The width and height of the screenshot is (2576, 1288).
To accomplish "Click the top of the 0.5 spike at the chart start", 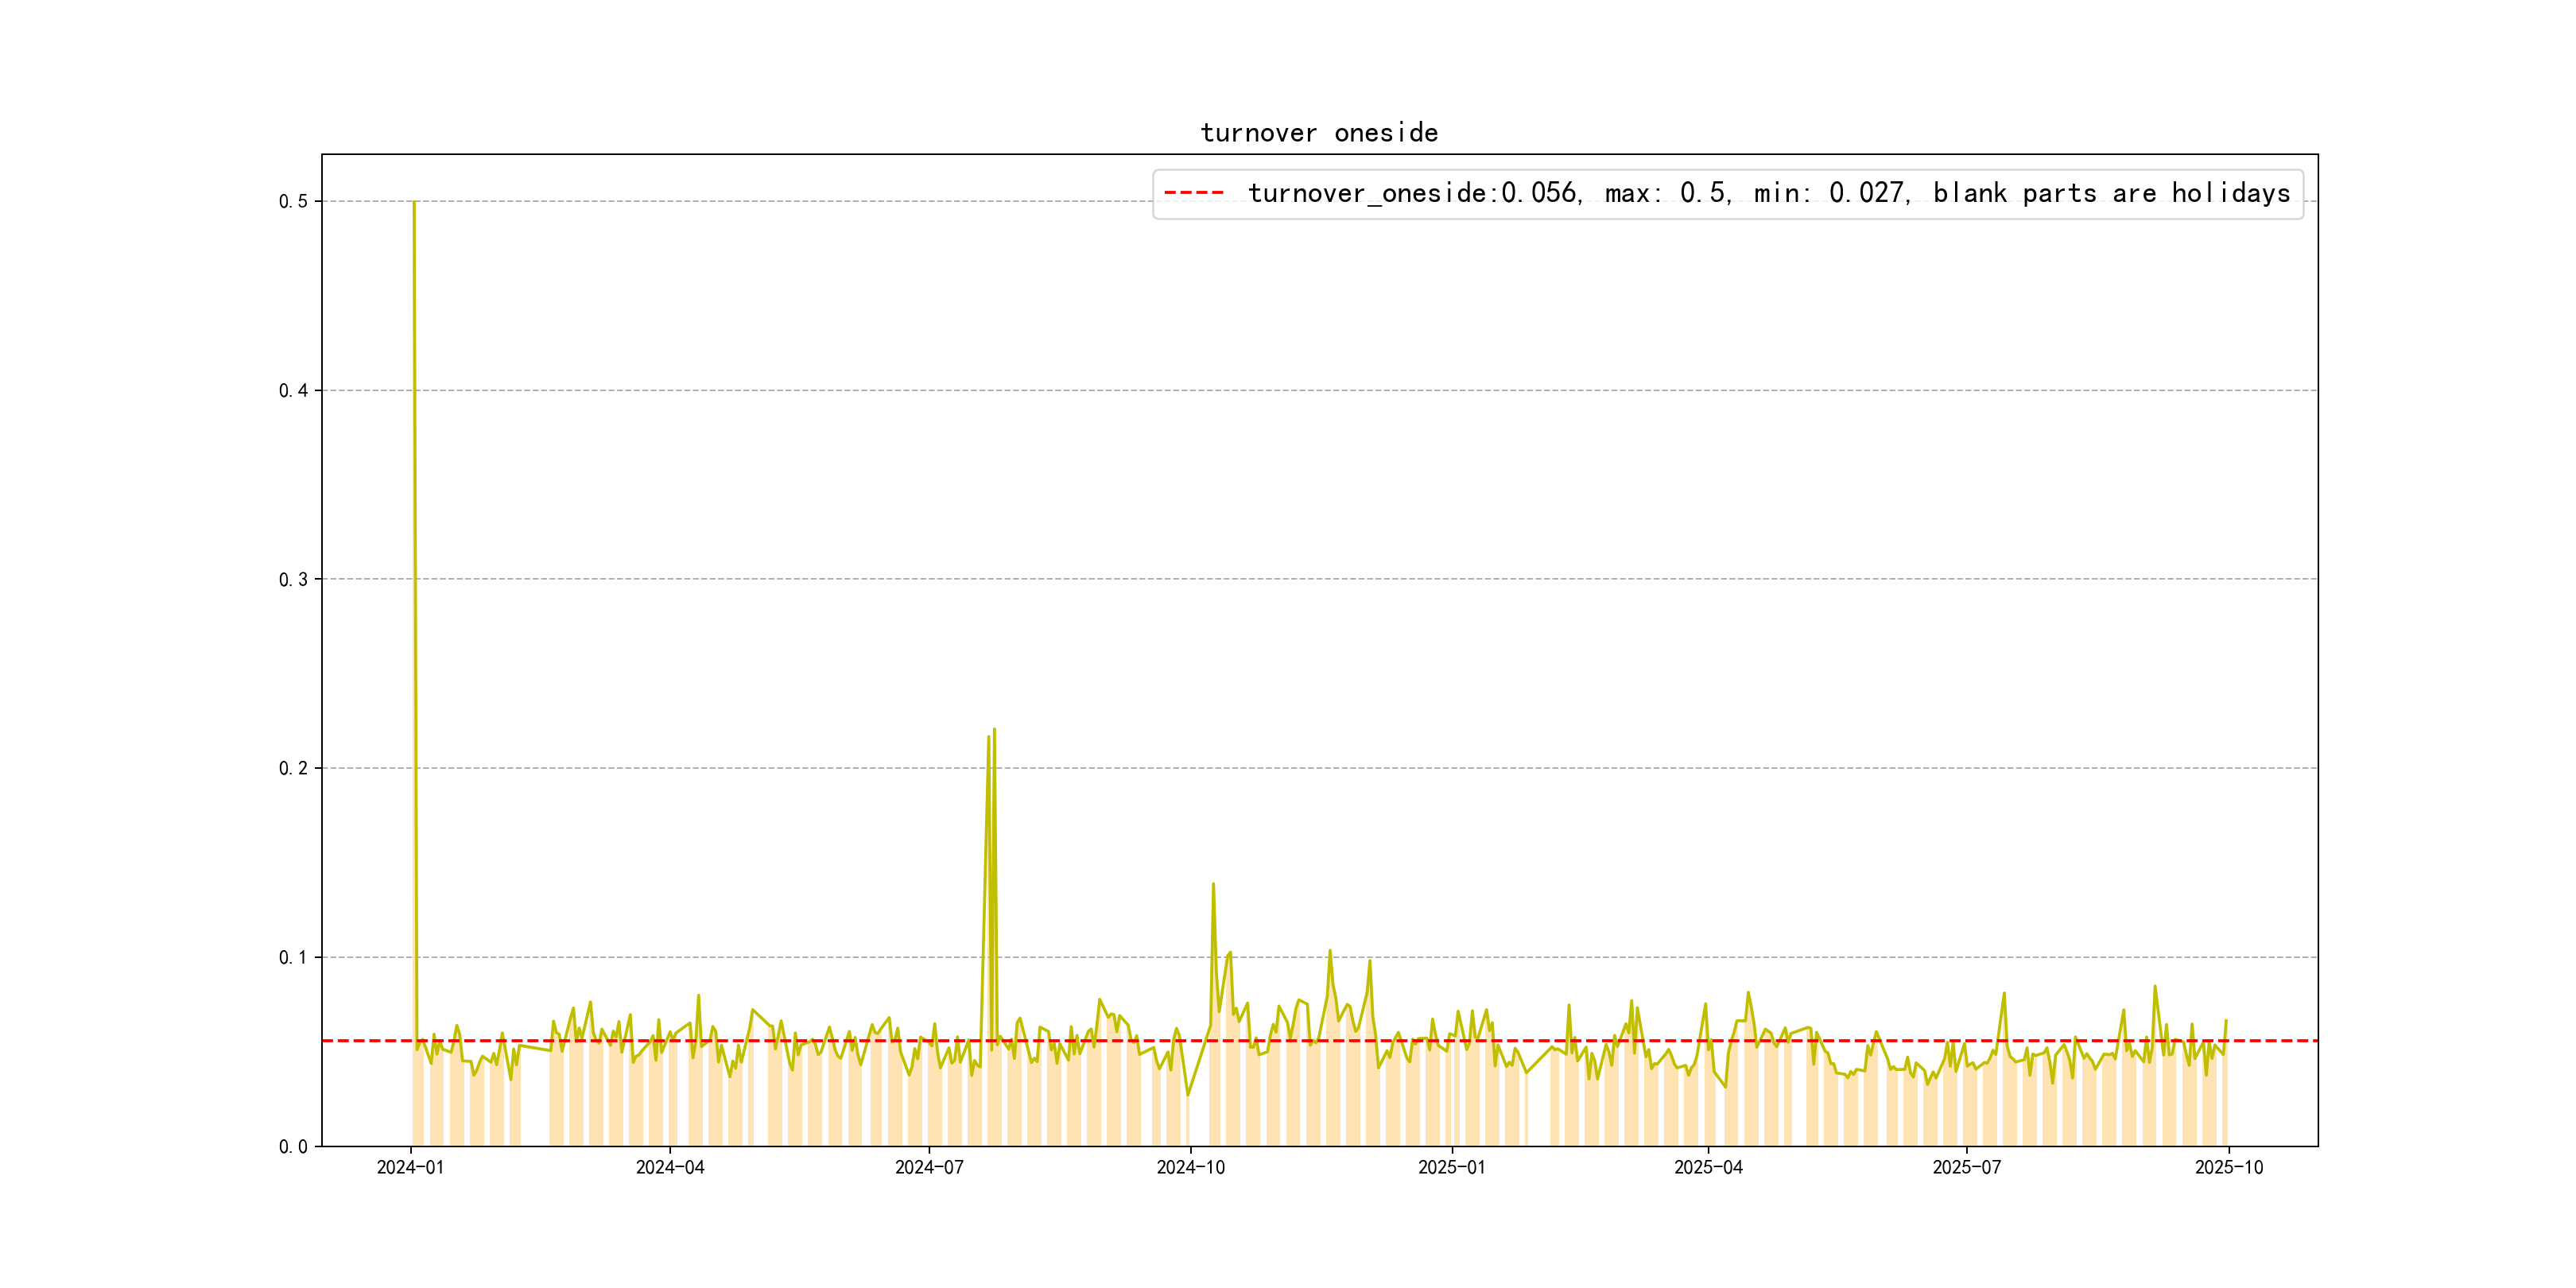I will pos(414,203).
